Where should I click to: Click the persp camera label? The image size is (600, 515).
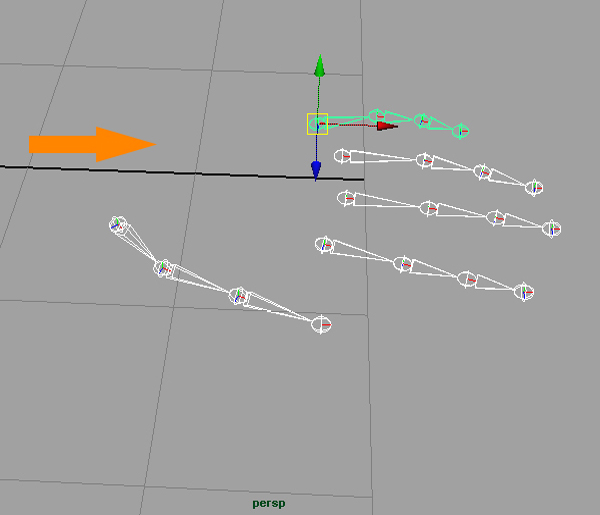[269, 504]
